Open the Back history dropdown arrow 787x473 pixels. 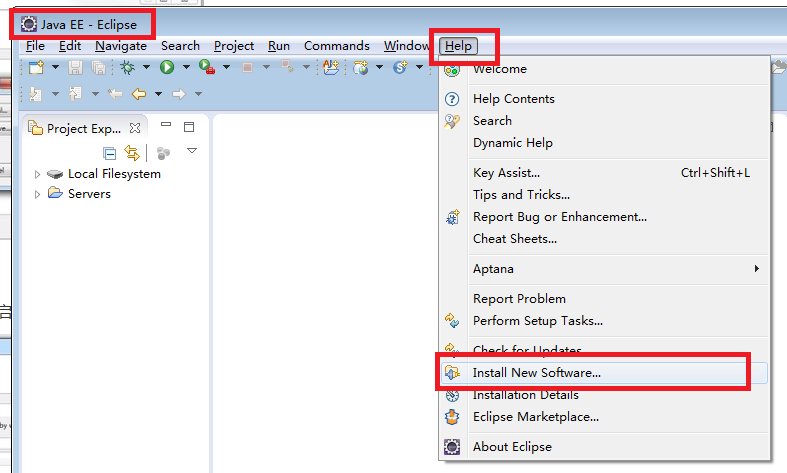click(x=158, y=94)
